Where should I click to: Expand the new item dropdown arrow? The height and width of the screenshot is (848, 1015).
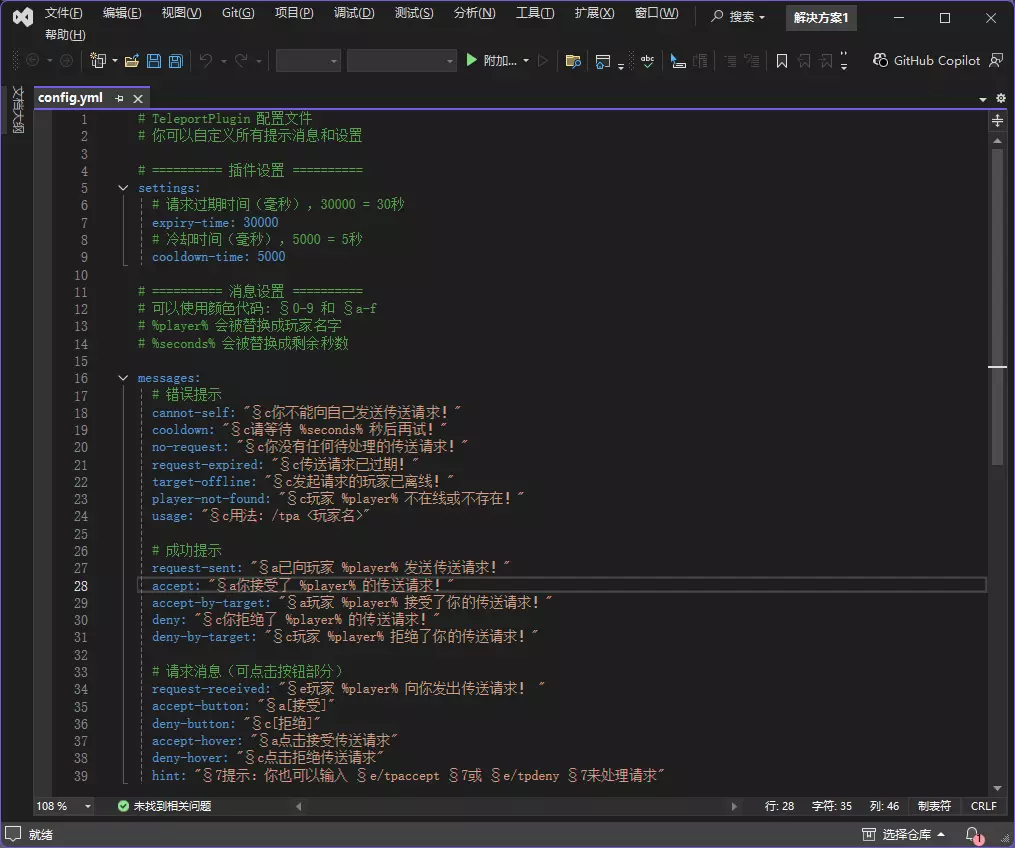click(115, 61)
